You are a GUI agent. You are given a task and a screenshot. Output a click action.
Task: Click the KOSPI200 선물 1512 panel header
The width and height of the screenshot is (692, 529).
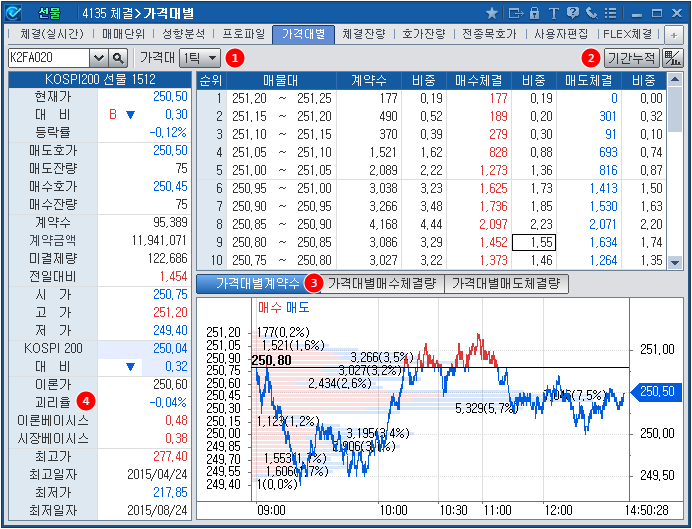[100, 79]
